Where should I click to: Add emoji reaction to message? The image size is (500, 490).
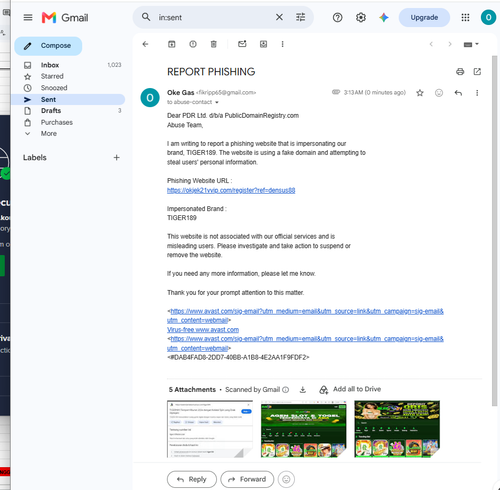point(439,93)
